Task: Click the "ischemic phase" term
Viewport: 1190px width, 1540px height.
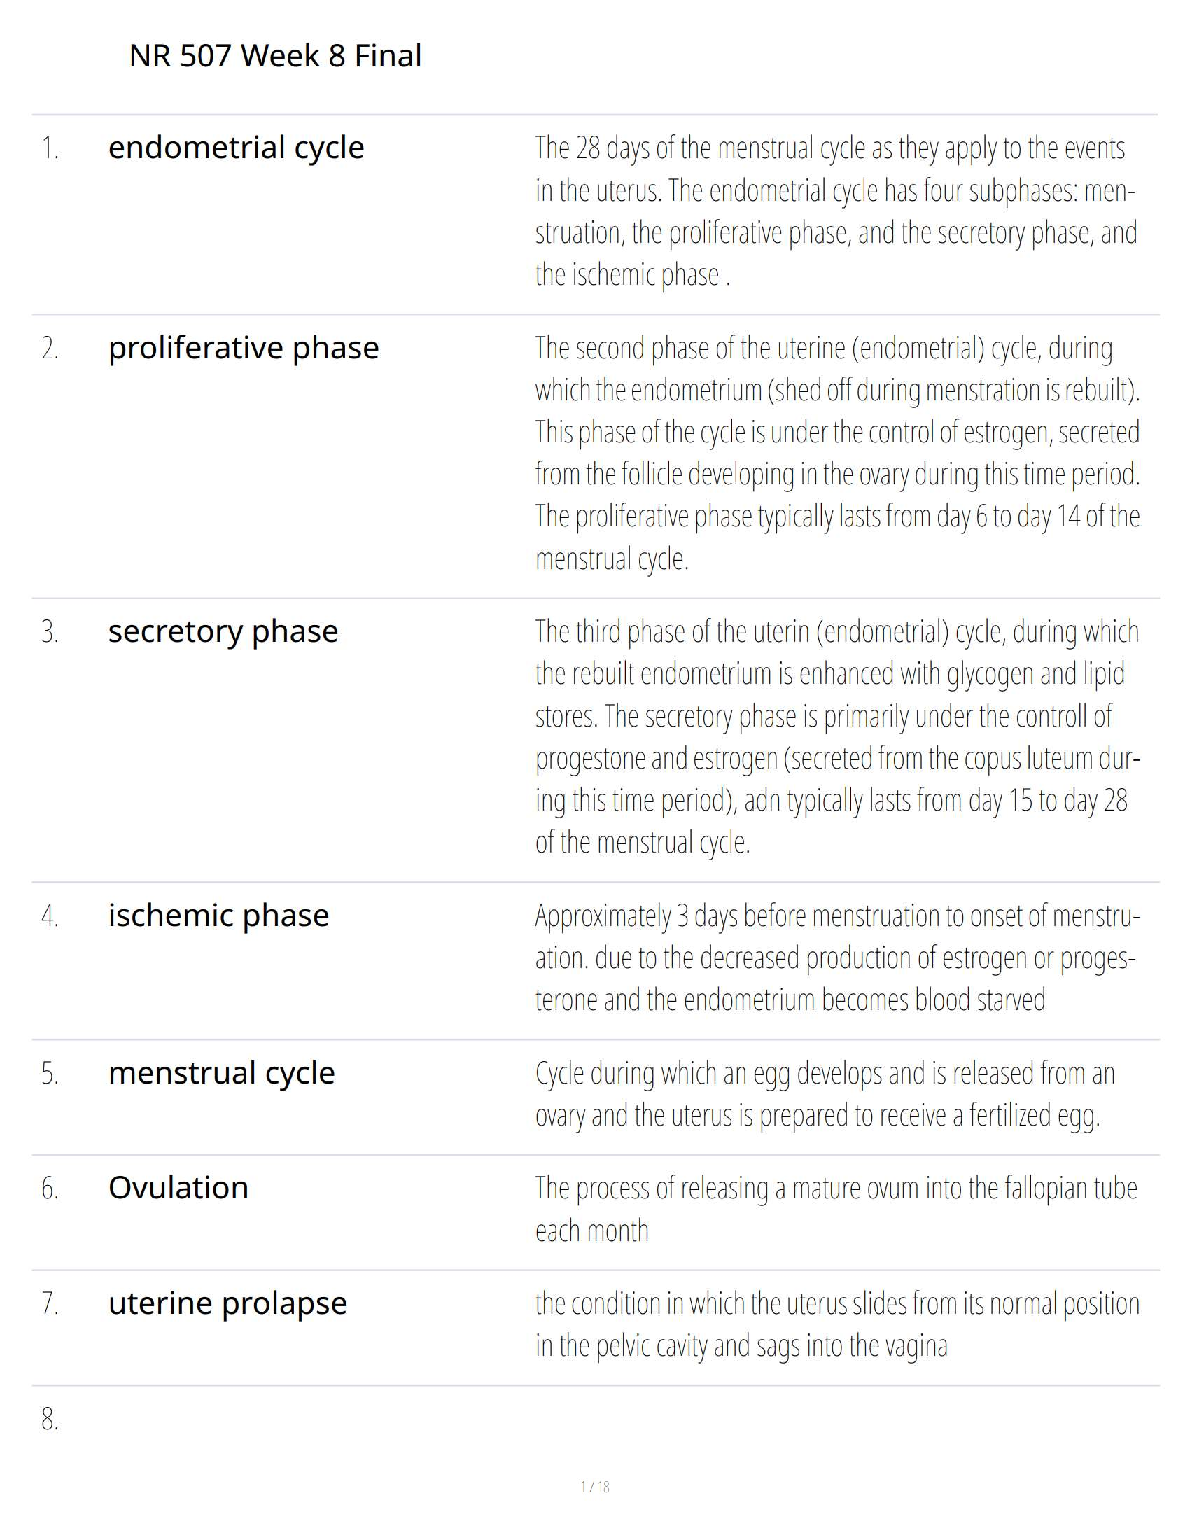Action: coord(218,916)
